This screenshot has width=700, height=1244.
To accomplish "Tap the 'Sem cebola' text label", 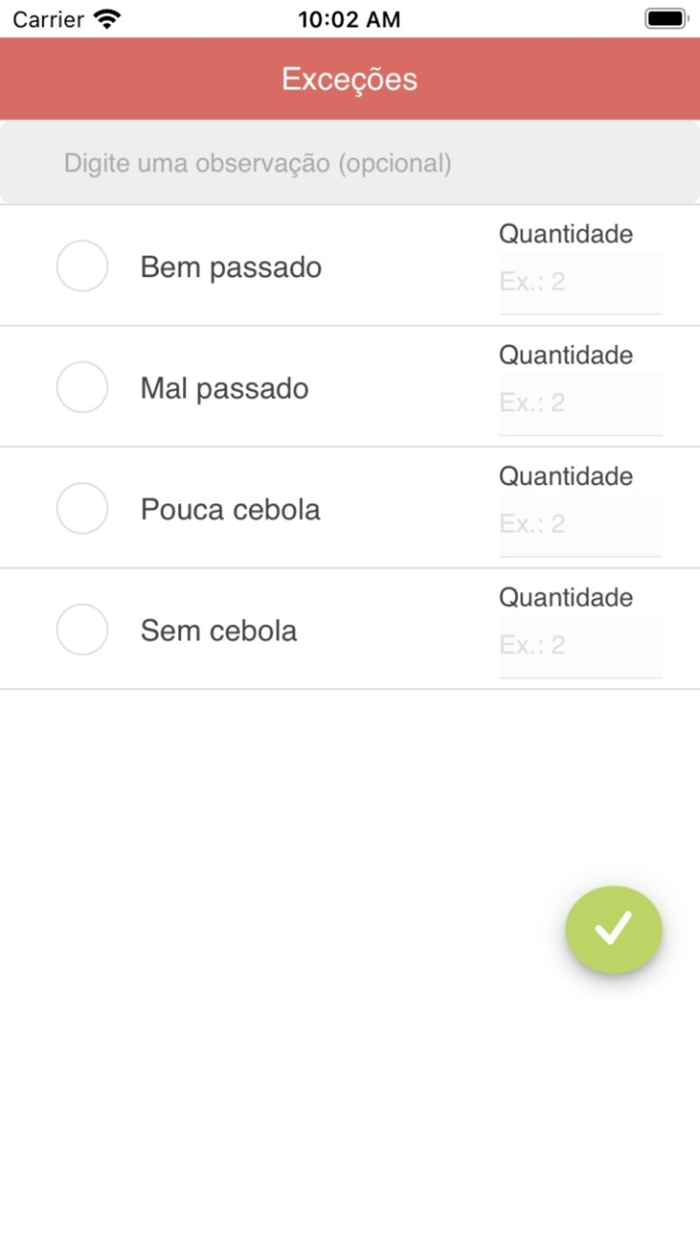I will (218, 631).
